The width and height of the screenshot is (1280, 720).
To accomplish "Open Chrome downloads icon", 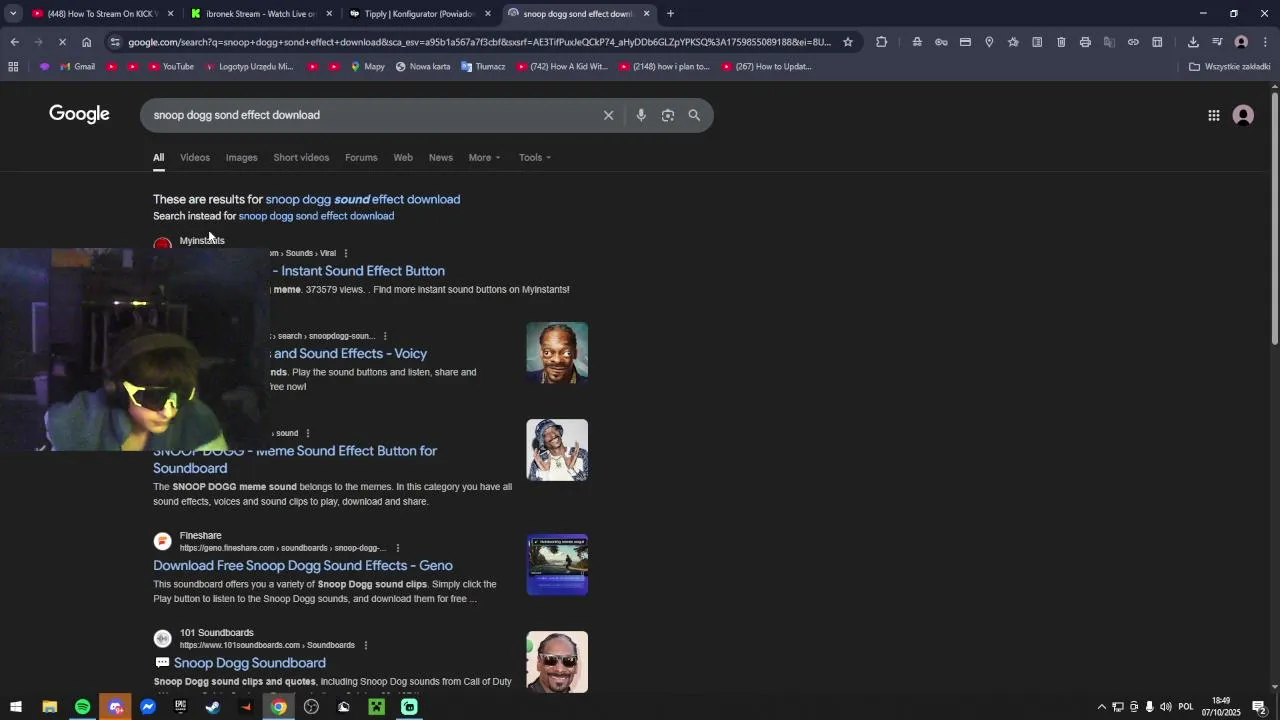I will coord(1193,42).
